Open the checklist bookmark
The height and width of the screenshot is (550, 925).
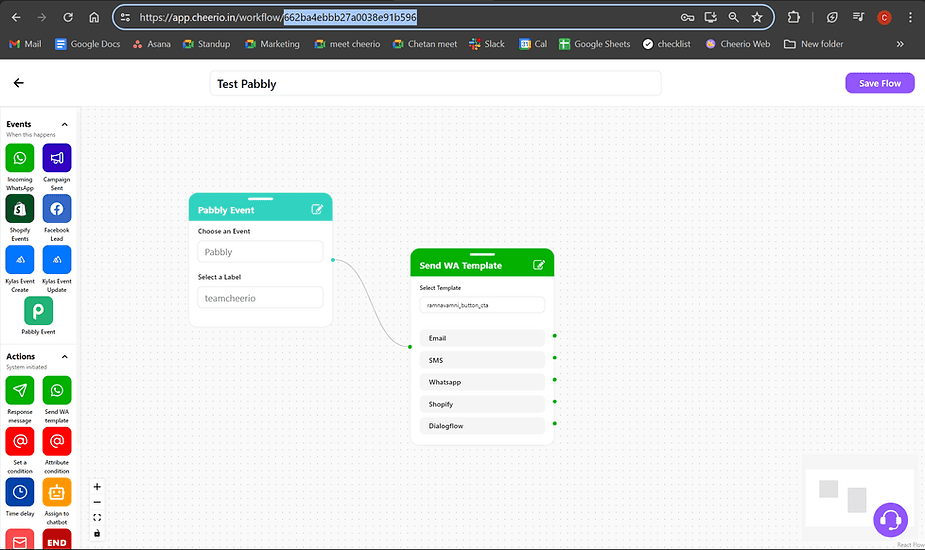point(667,44)
